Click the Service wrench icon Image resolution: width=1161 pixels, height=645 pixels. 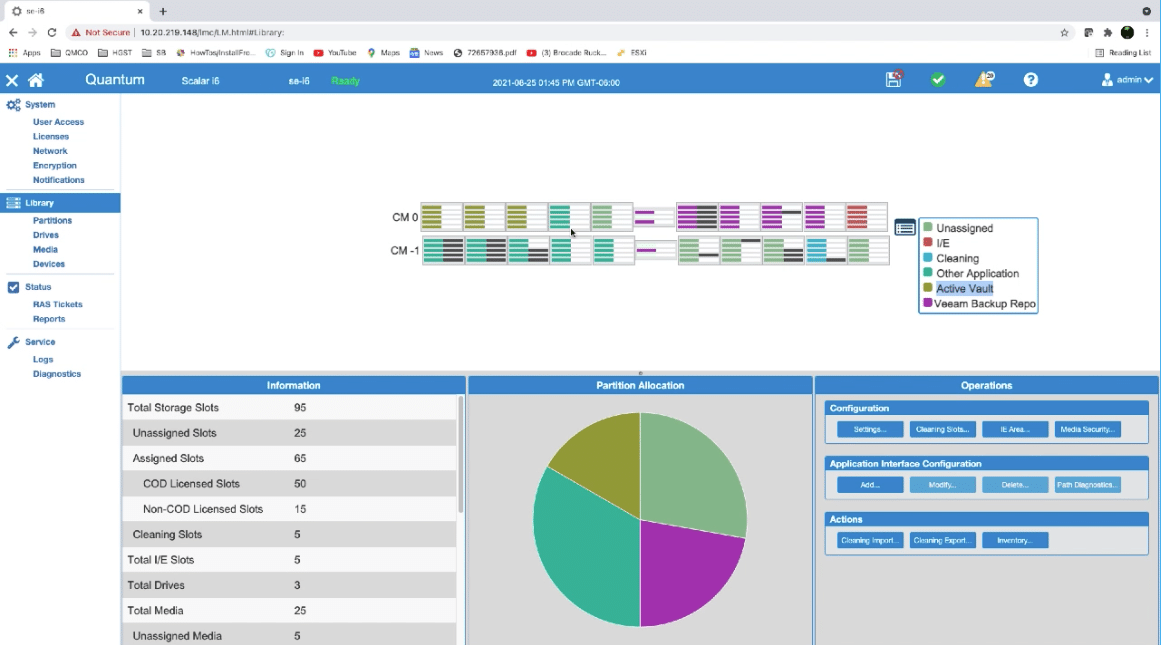[x=13, y=342]
